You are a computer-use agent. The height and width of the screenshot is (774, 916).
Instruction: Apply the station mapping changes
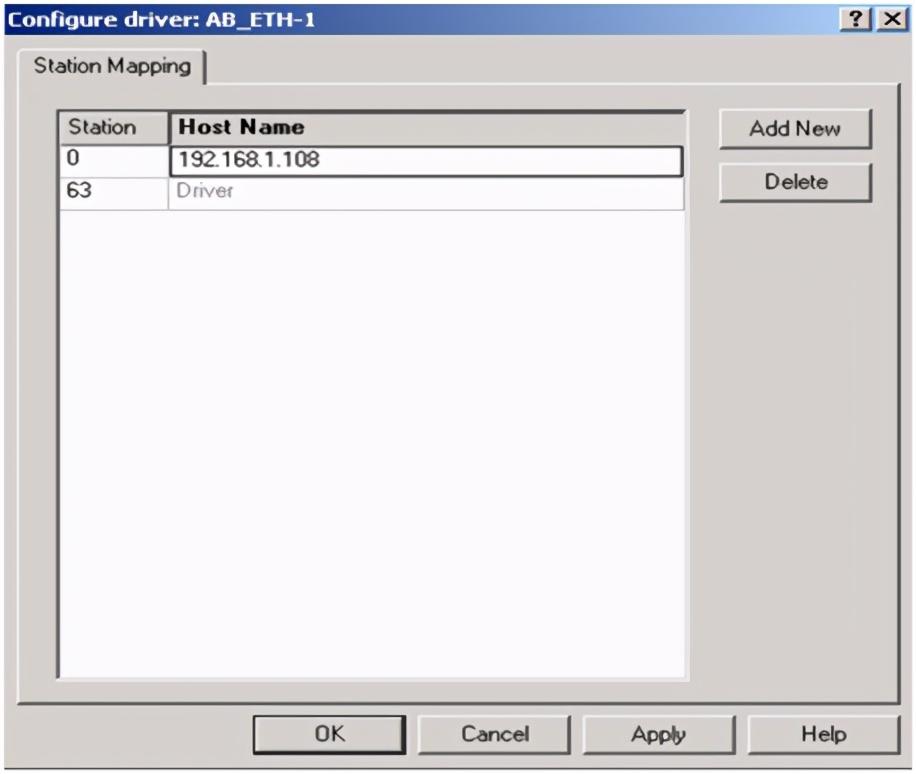pos(658,734)
